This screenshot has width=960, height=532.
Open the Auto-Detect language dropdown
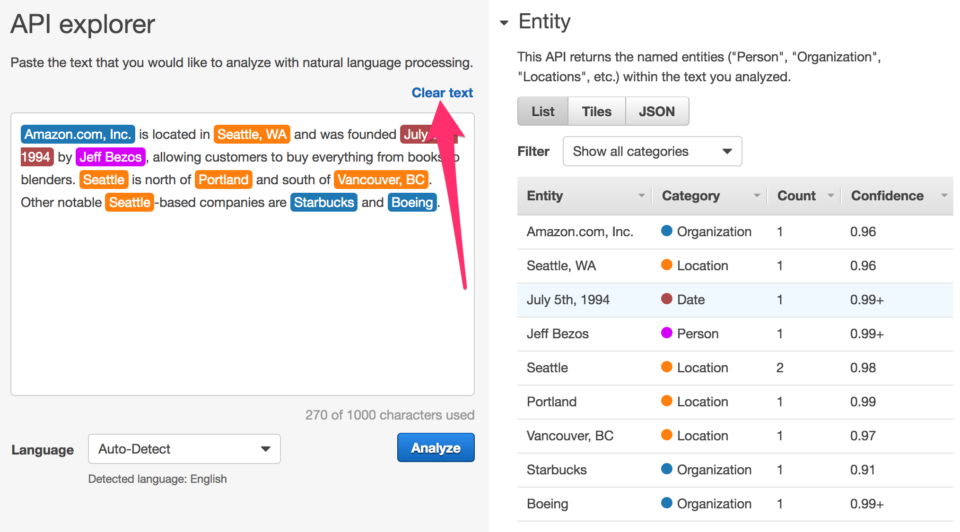pyautogui.click(x=184, y=449)
